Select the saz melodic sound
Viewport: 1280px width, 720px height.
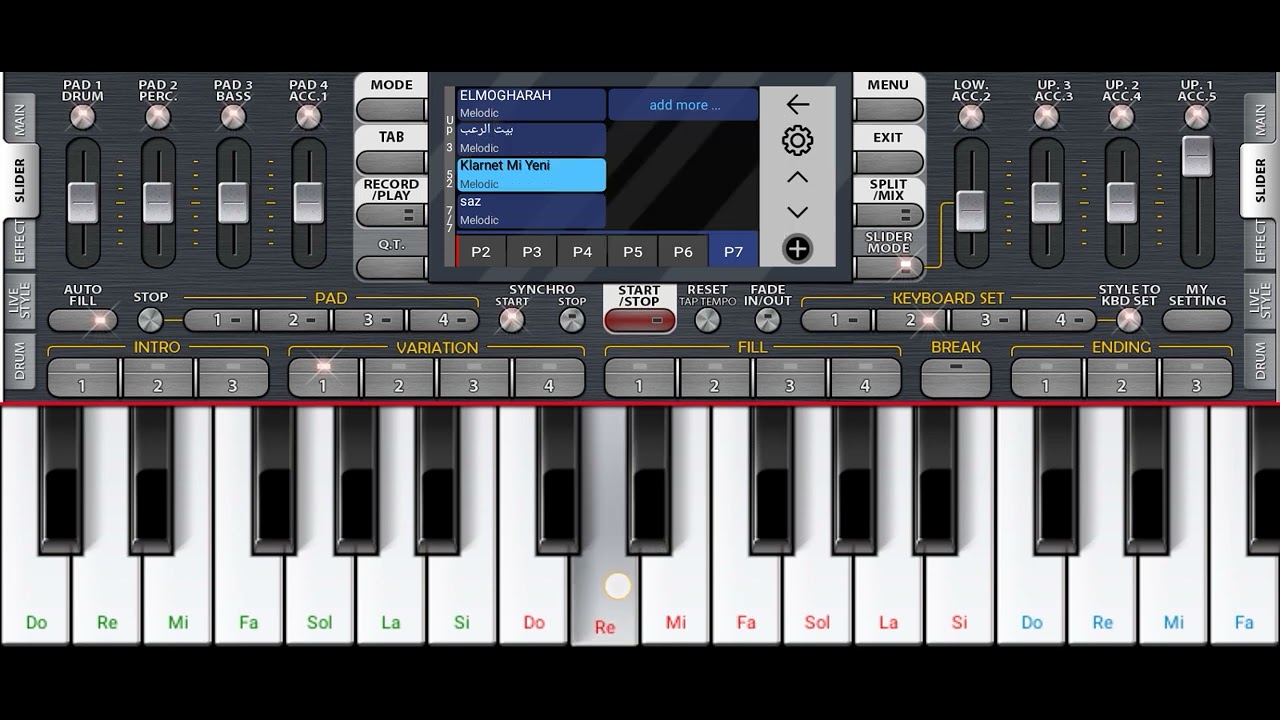click(531, 210)
